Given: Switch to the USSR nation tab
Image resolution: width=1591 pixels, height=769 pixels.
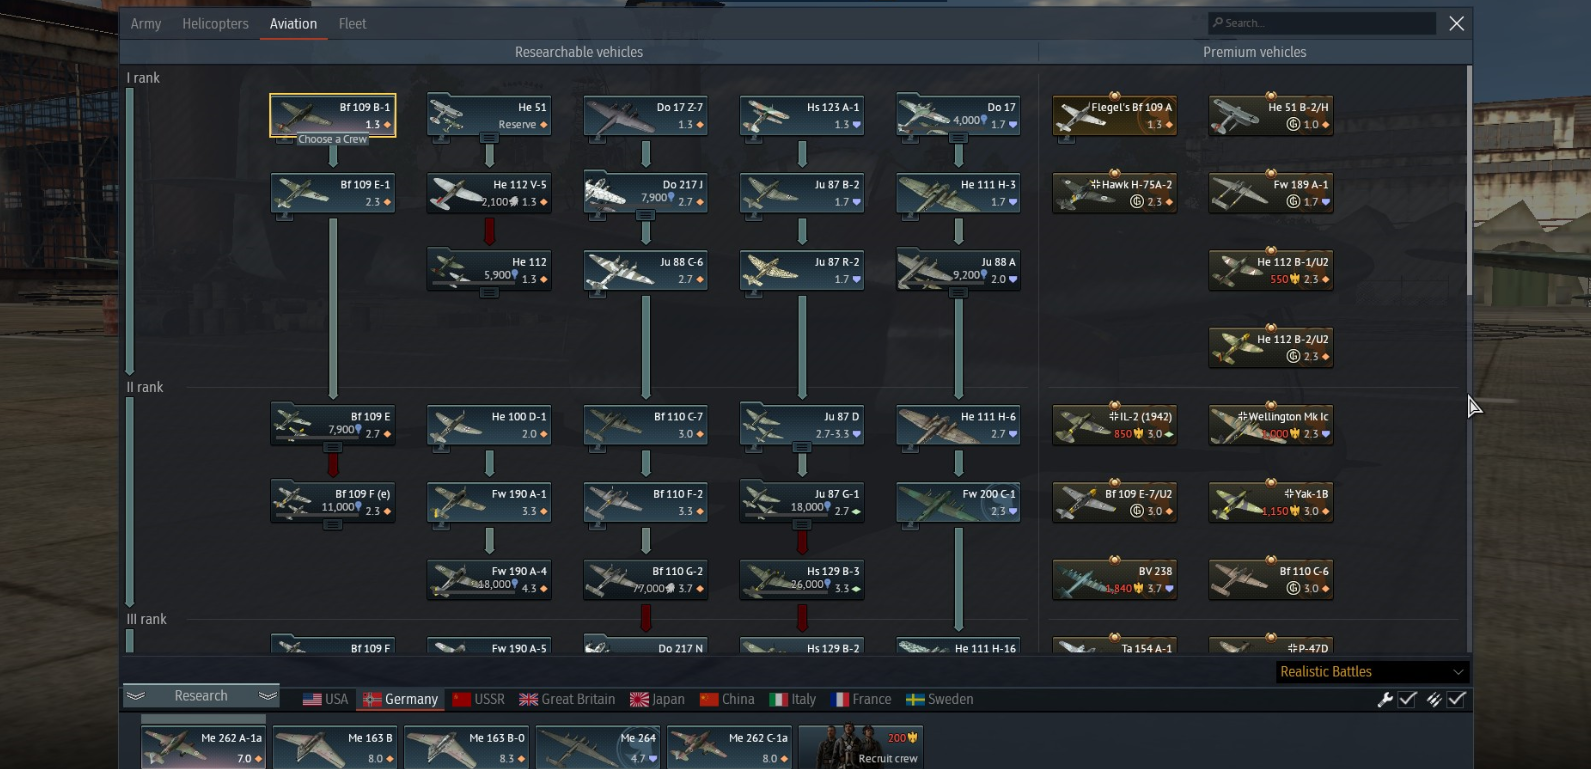Looking at the screenshot, I should coord(478,699).
